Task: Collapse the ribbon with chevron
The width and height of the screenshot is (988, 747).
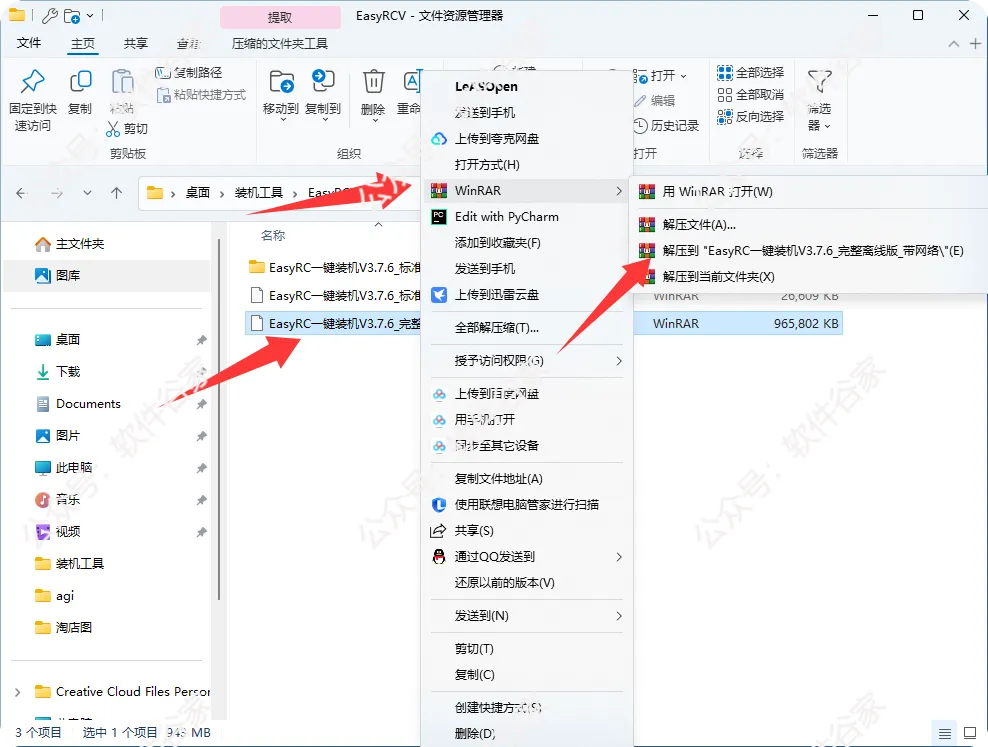Action: 954,43
